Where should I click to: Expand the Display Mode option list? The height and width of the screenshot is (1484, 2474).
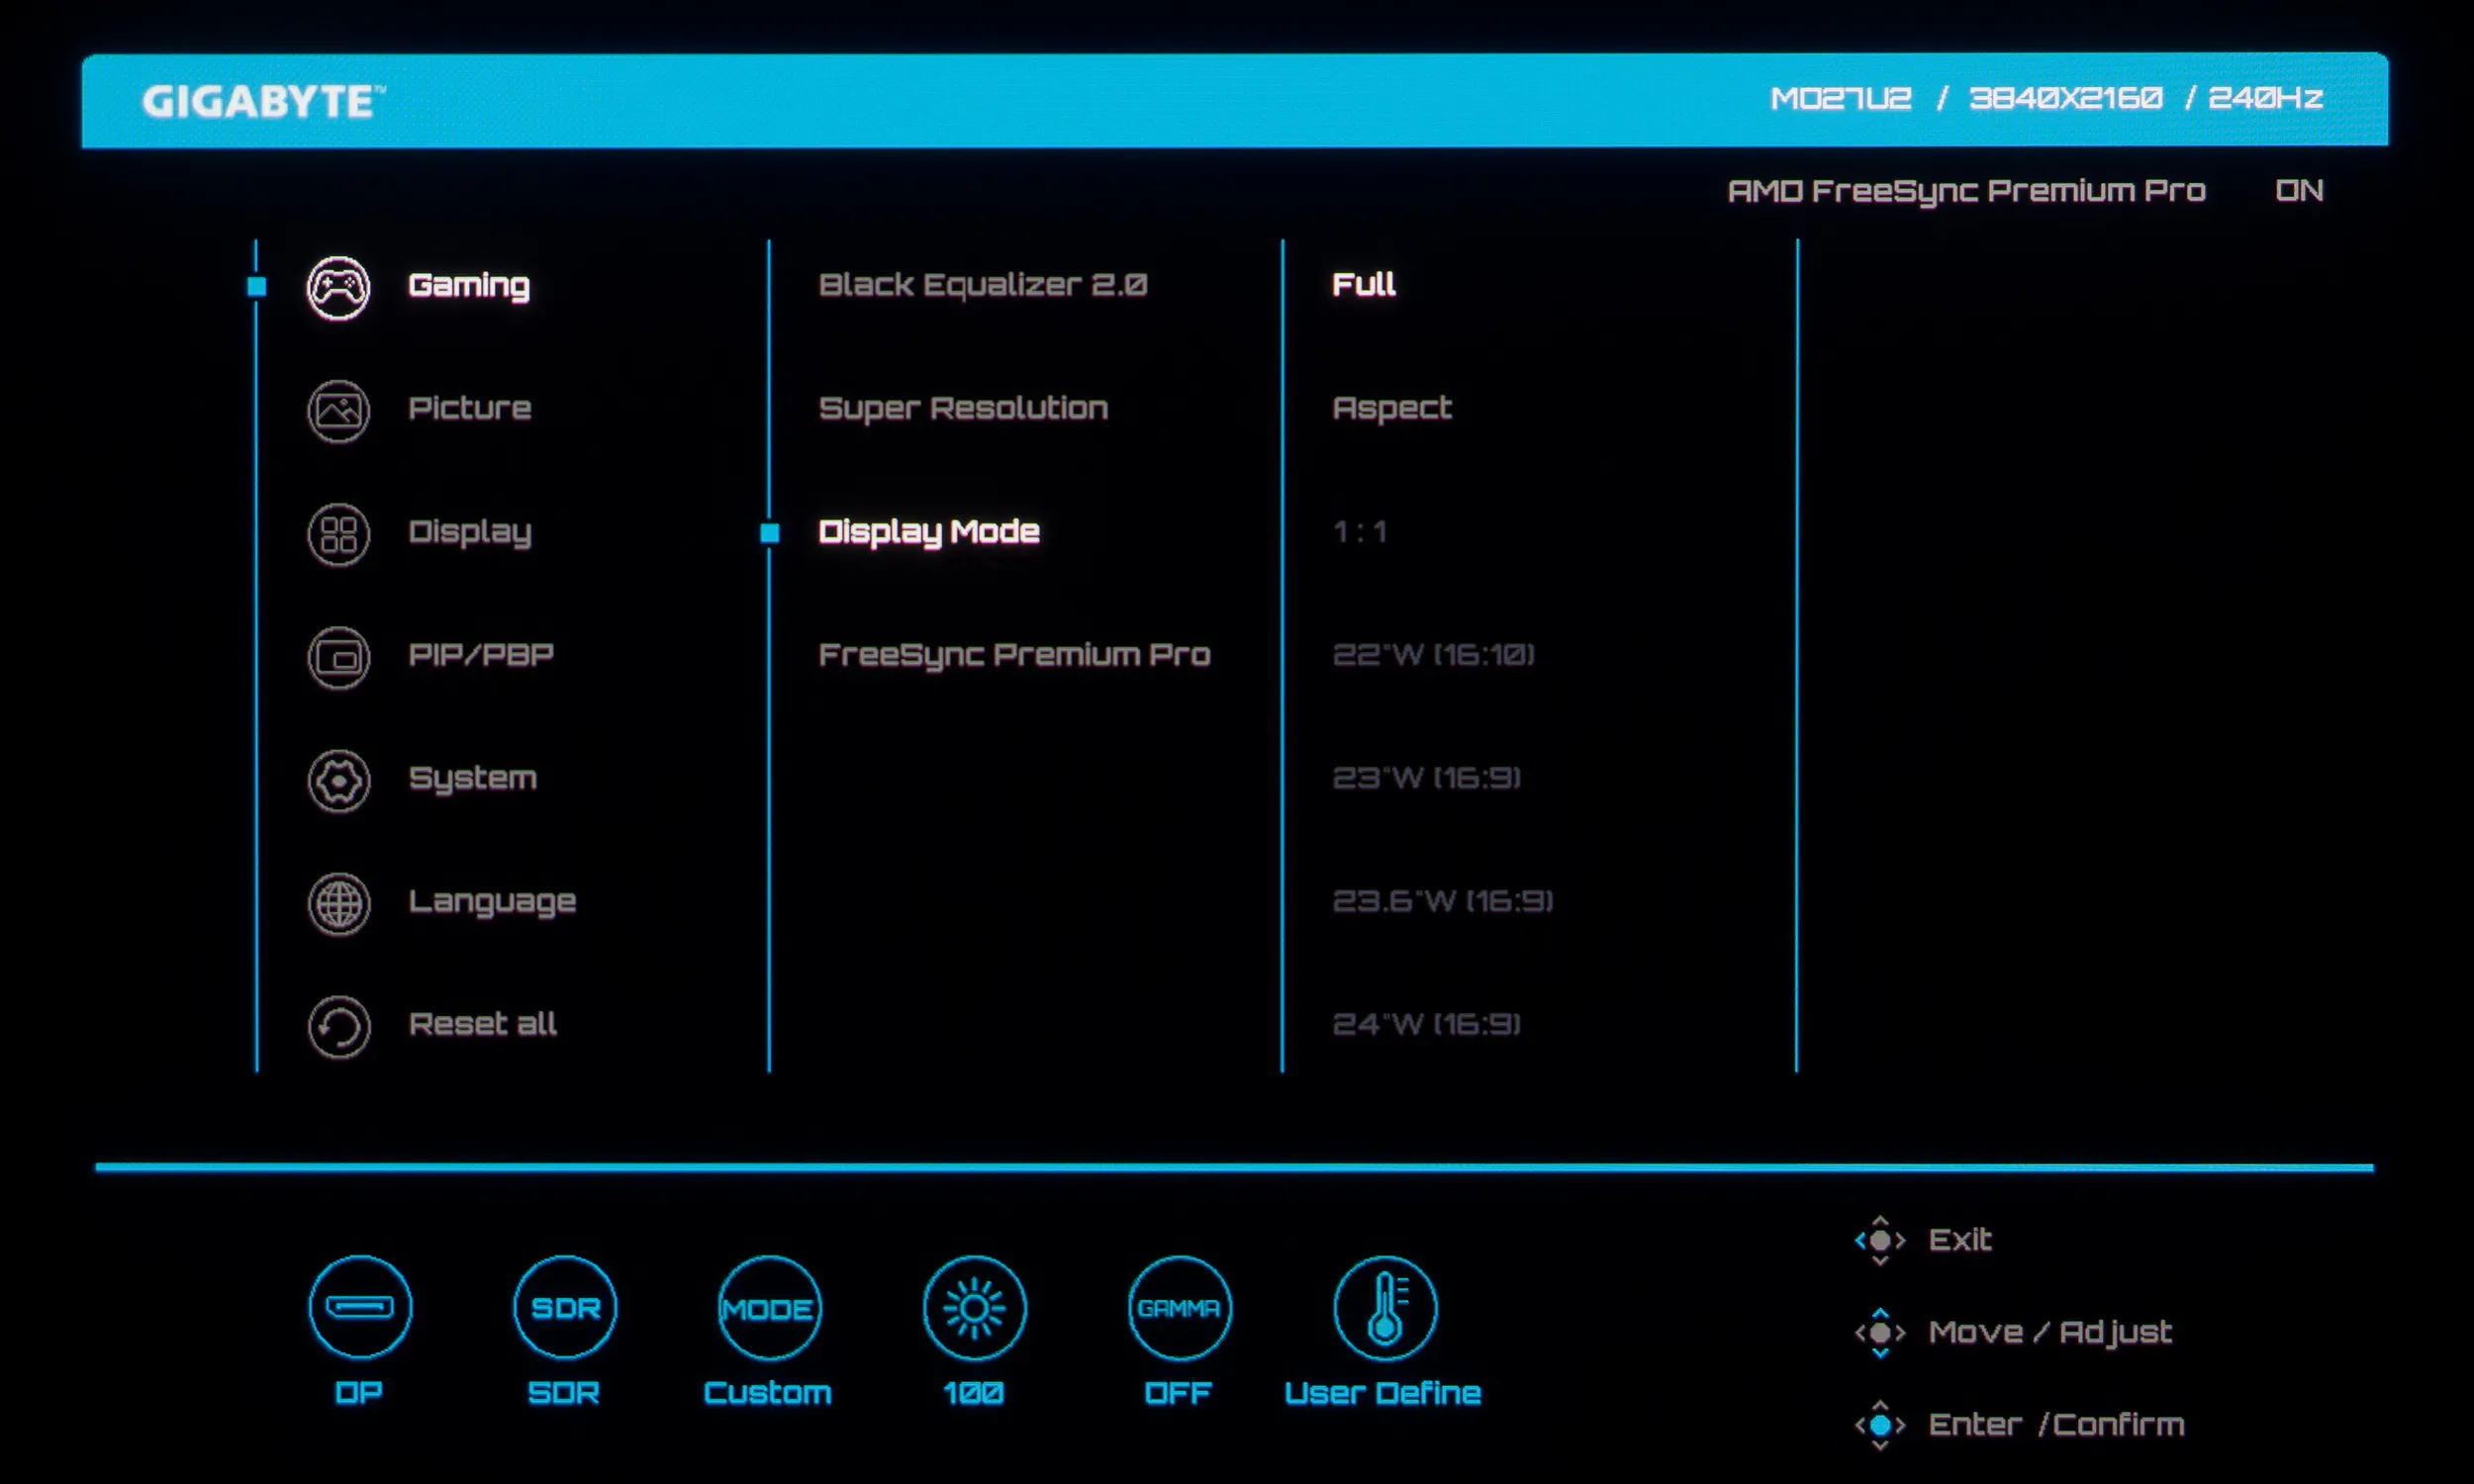(x=928, y=532)
